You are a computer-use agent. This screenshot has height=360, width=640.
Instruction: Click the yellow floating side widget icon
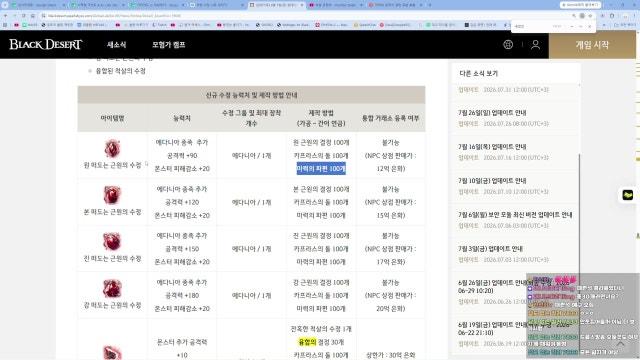[627, 195]
